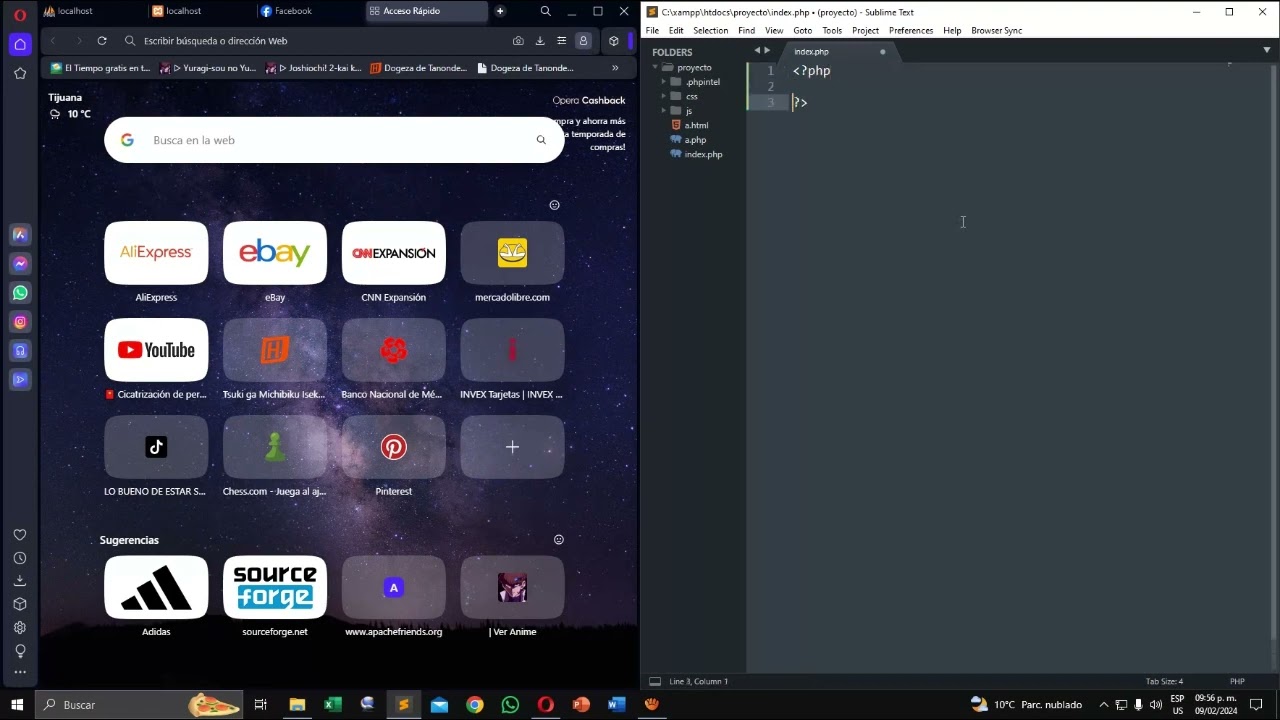Reload the page in Opera
Screen dimensions: 1280x720
(102, 41)
